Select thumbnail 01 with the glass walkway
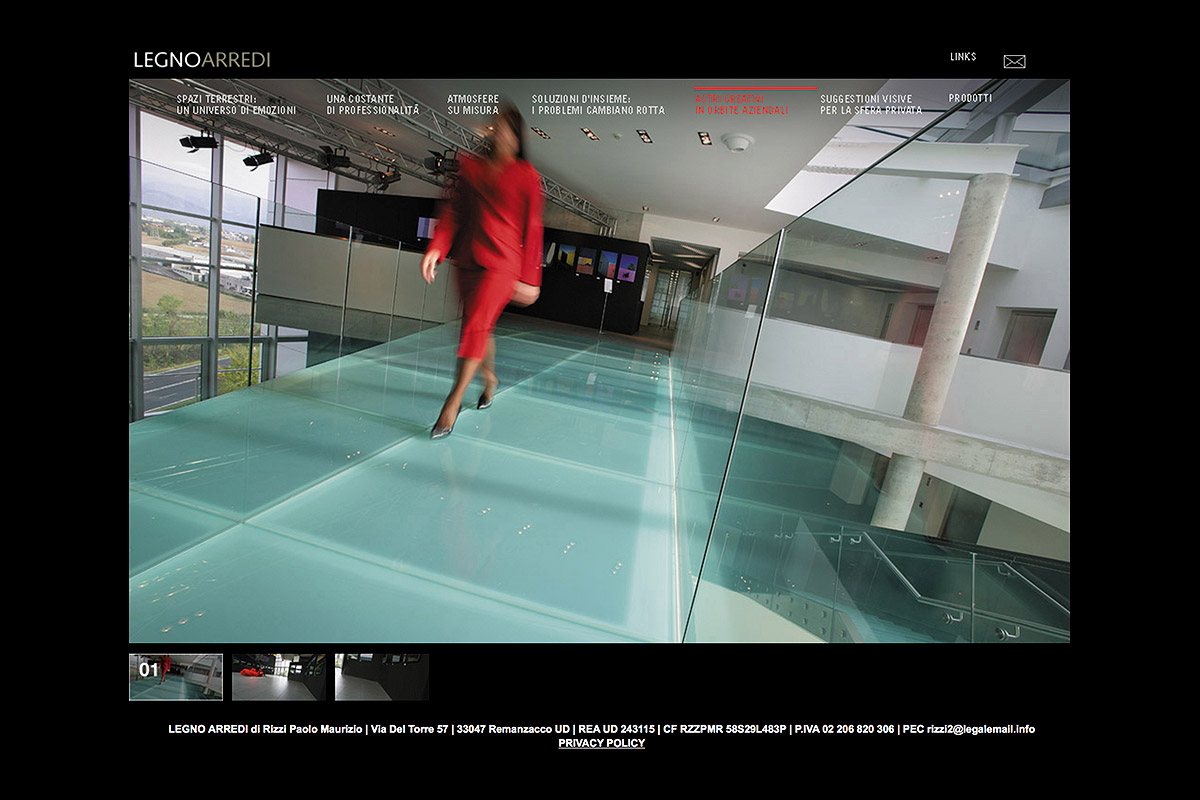Screen dimensions: 1200x800 tap(176, 677)
